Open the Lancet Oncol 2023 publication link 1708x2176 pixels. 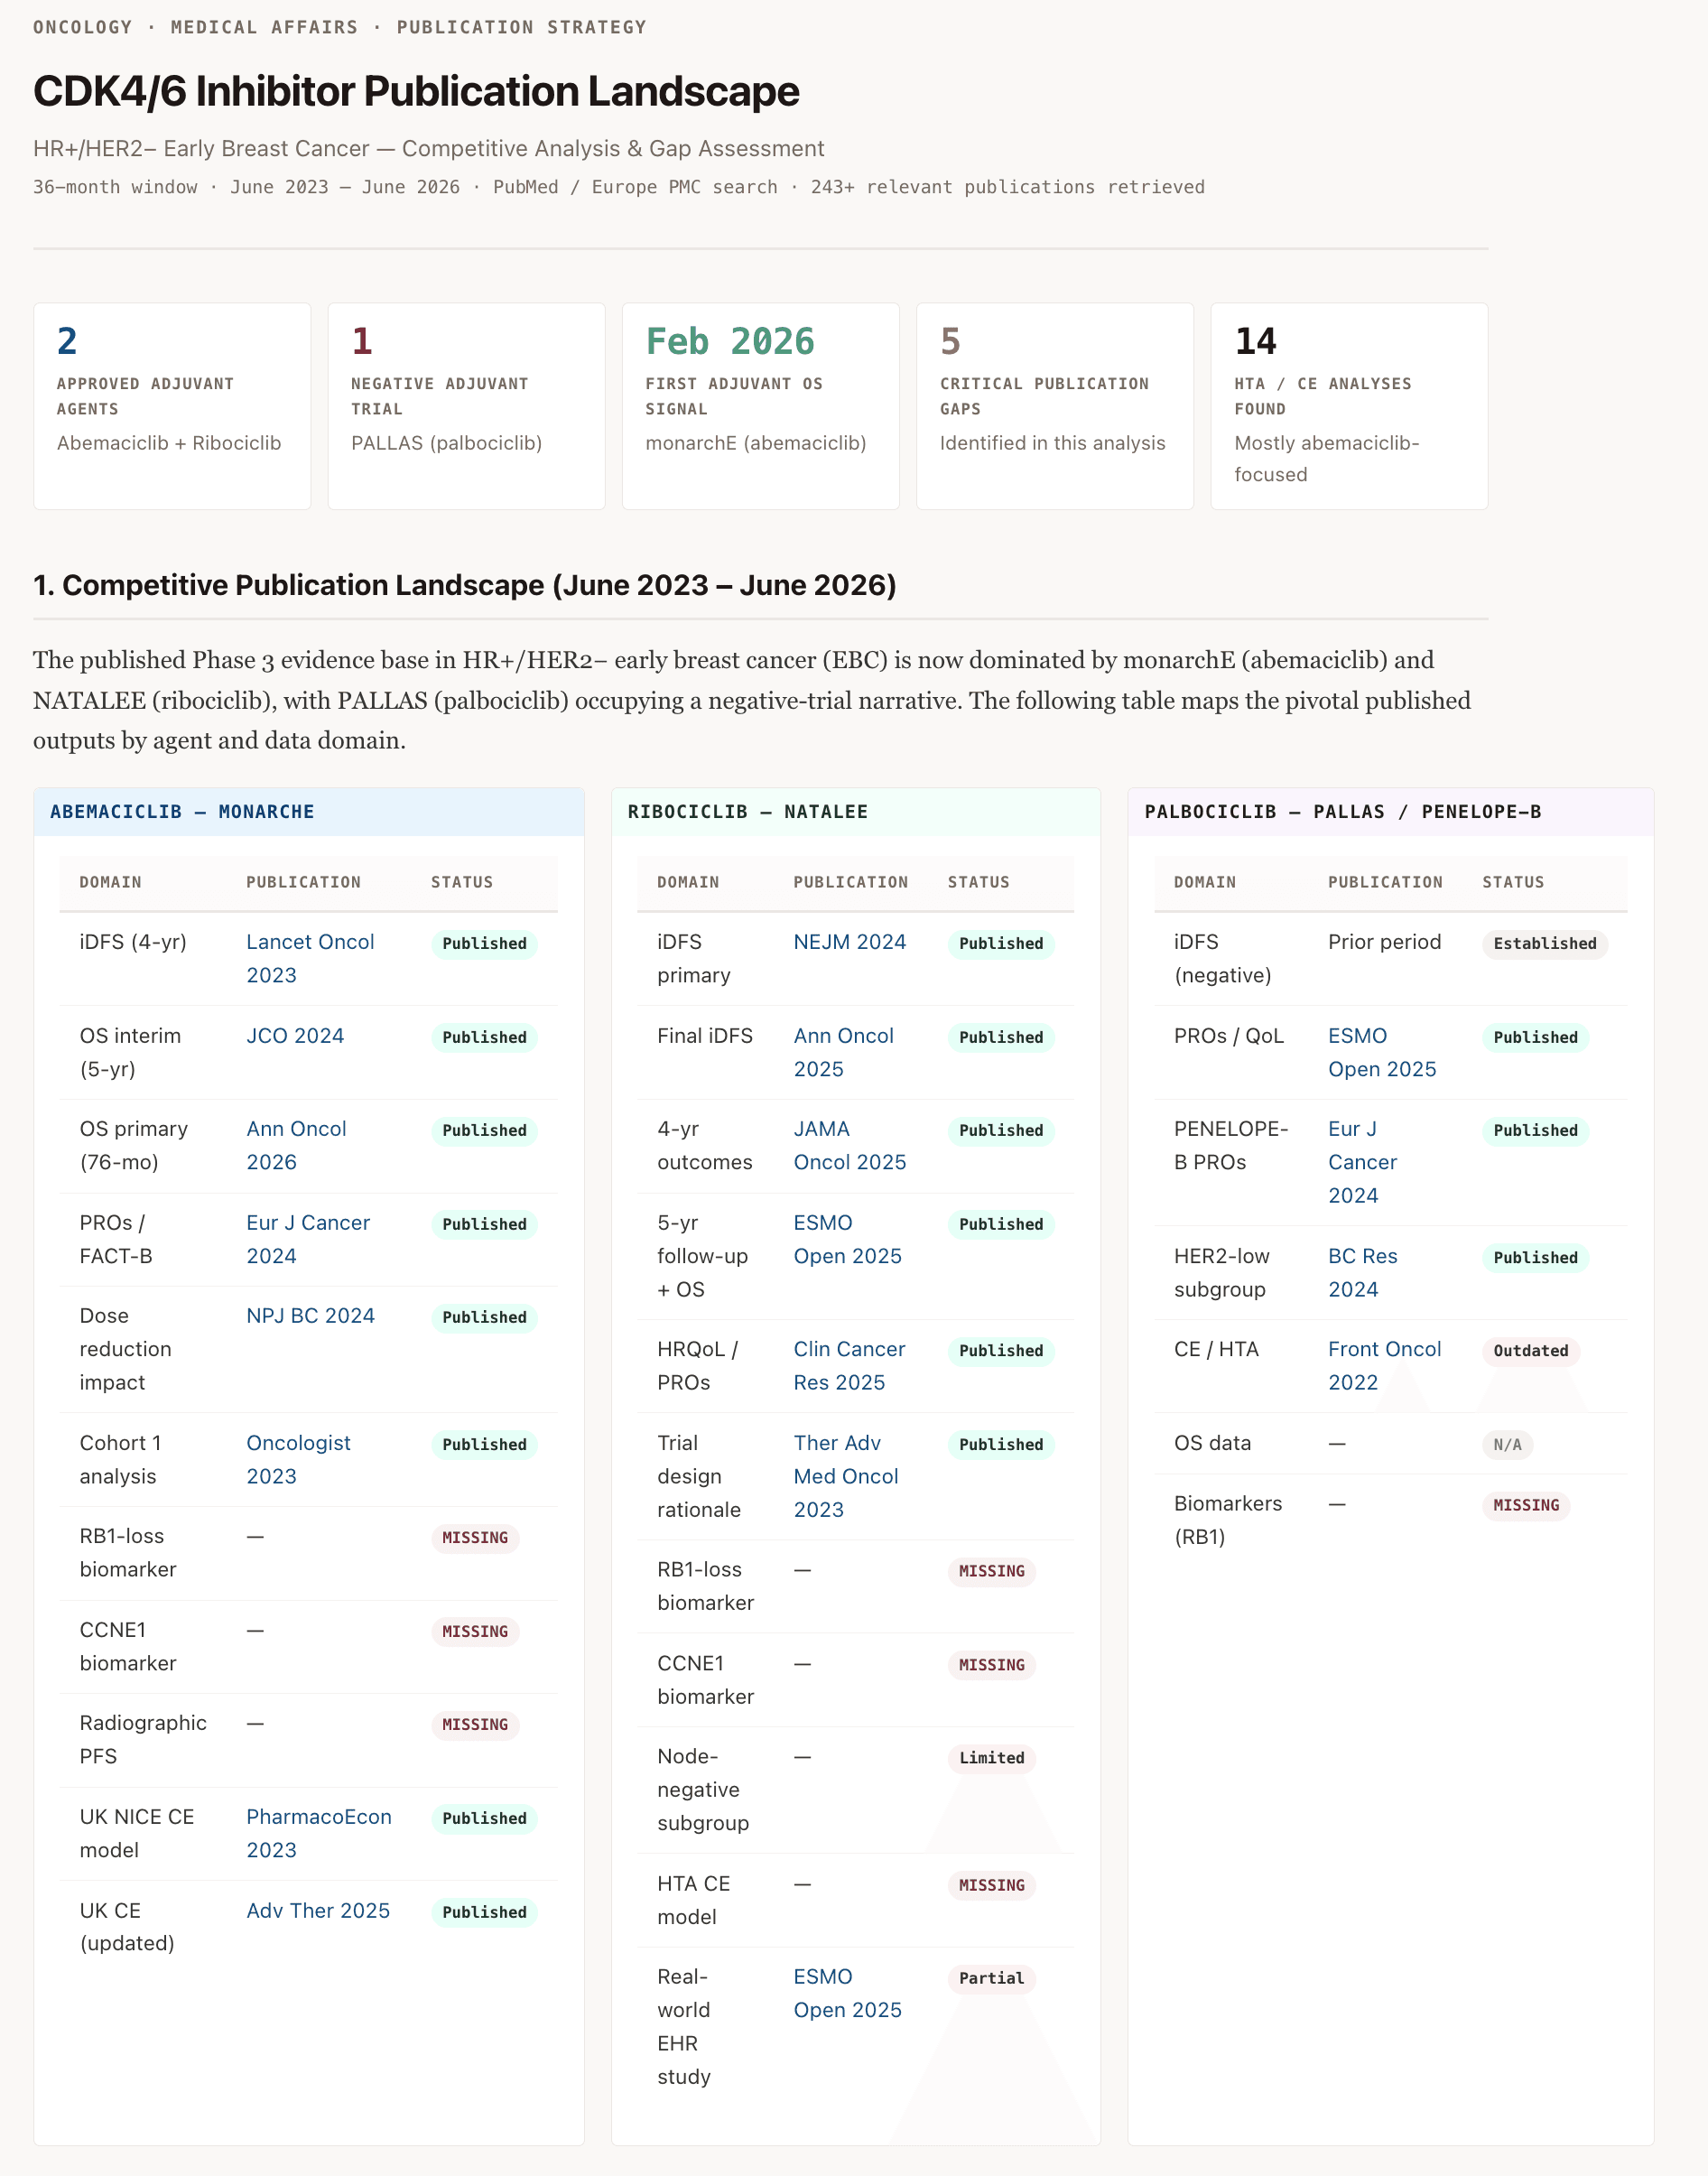310,958
